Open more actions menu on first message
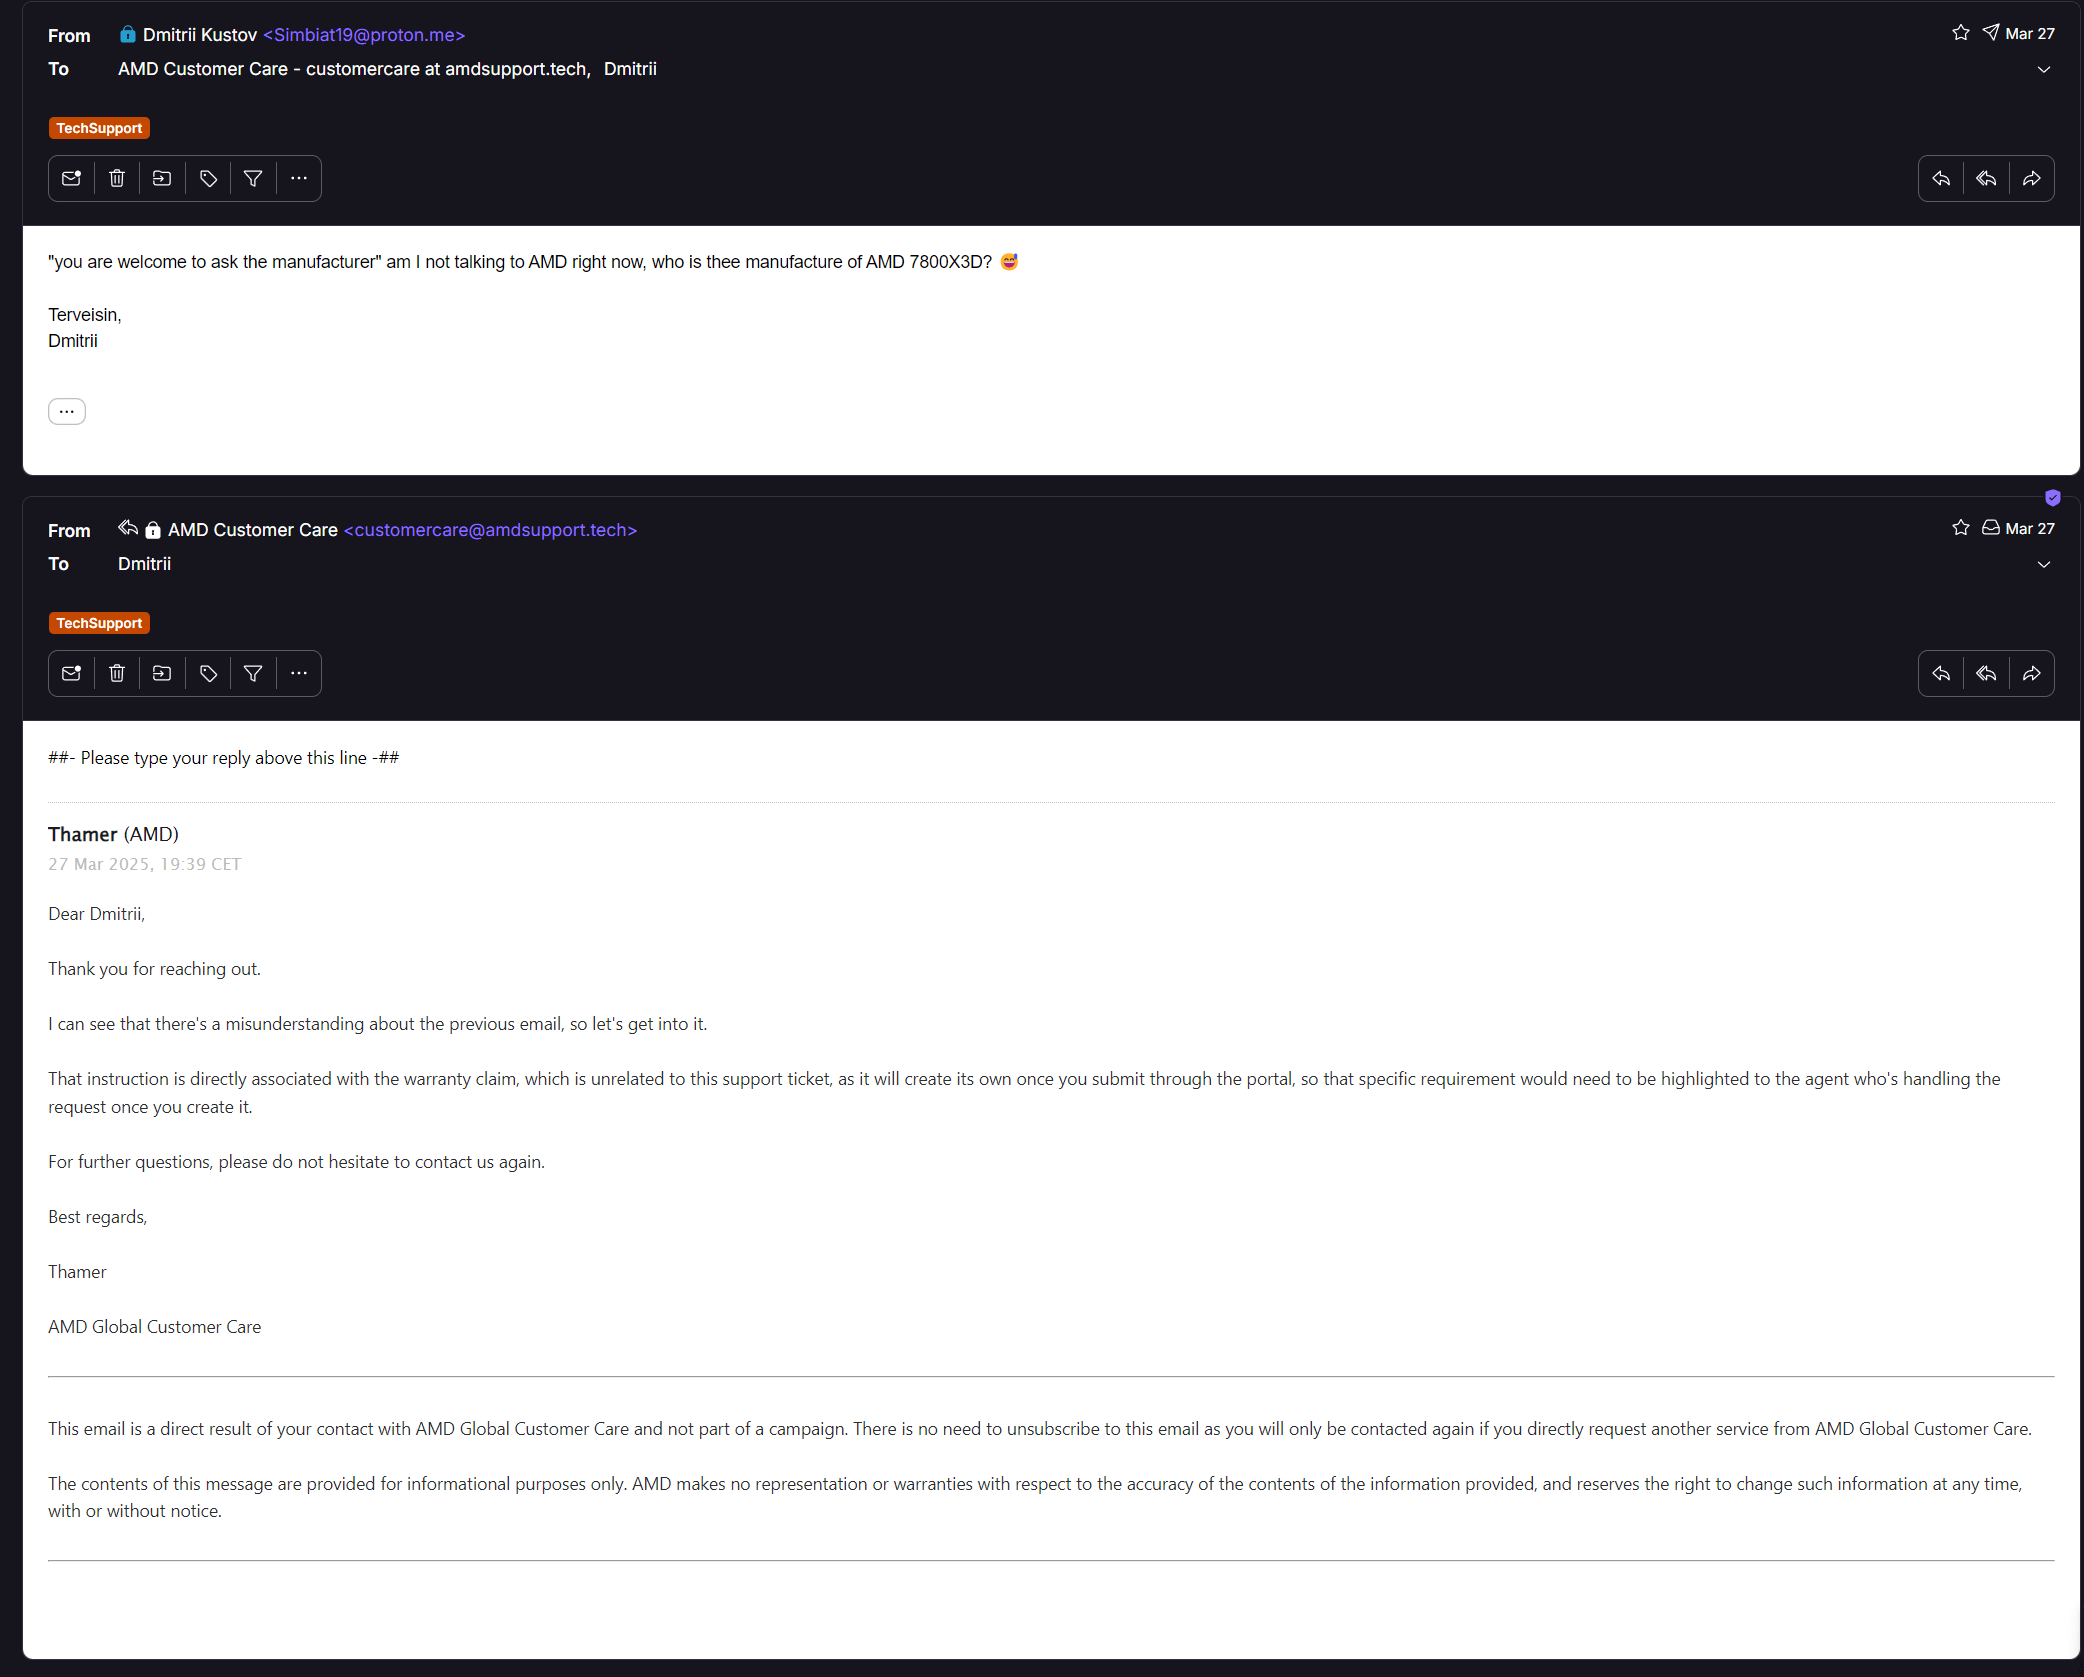 299,179
